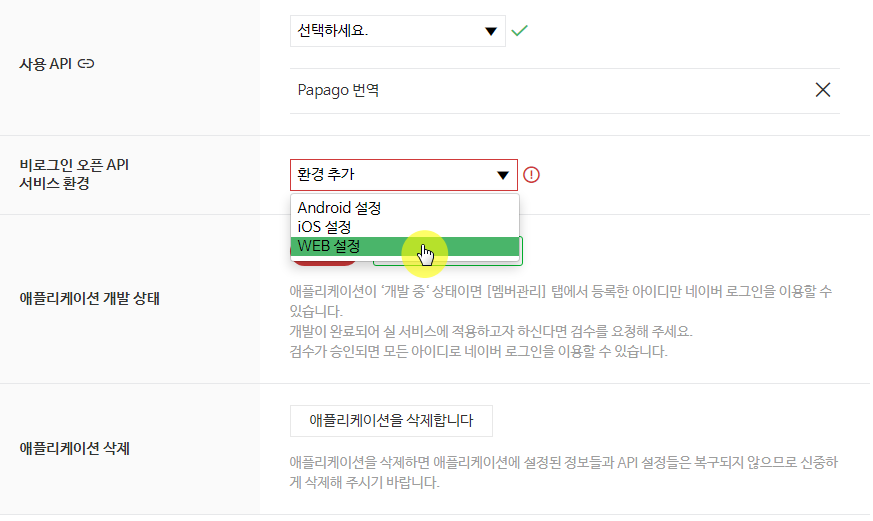This screenshot has width=873, height=521.
Task: Click the red exclamation warning icon
Action: tap(531, 175)
